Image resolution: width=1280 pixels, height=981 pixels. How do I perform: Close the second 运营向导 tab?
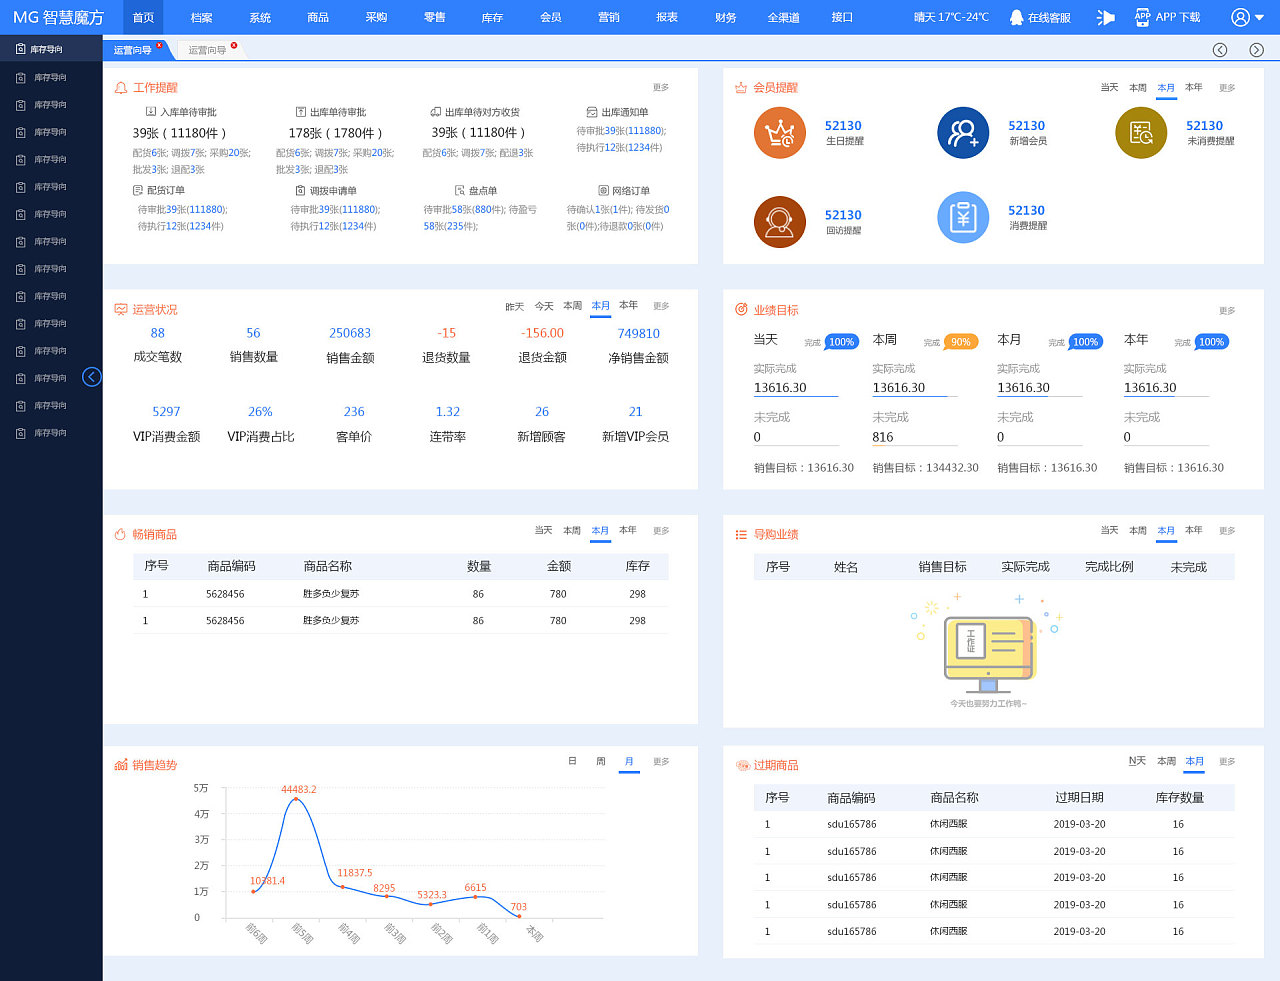235,45
